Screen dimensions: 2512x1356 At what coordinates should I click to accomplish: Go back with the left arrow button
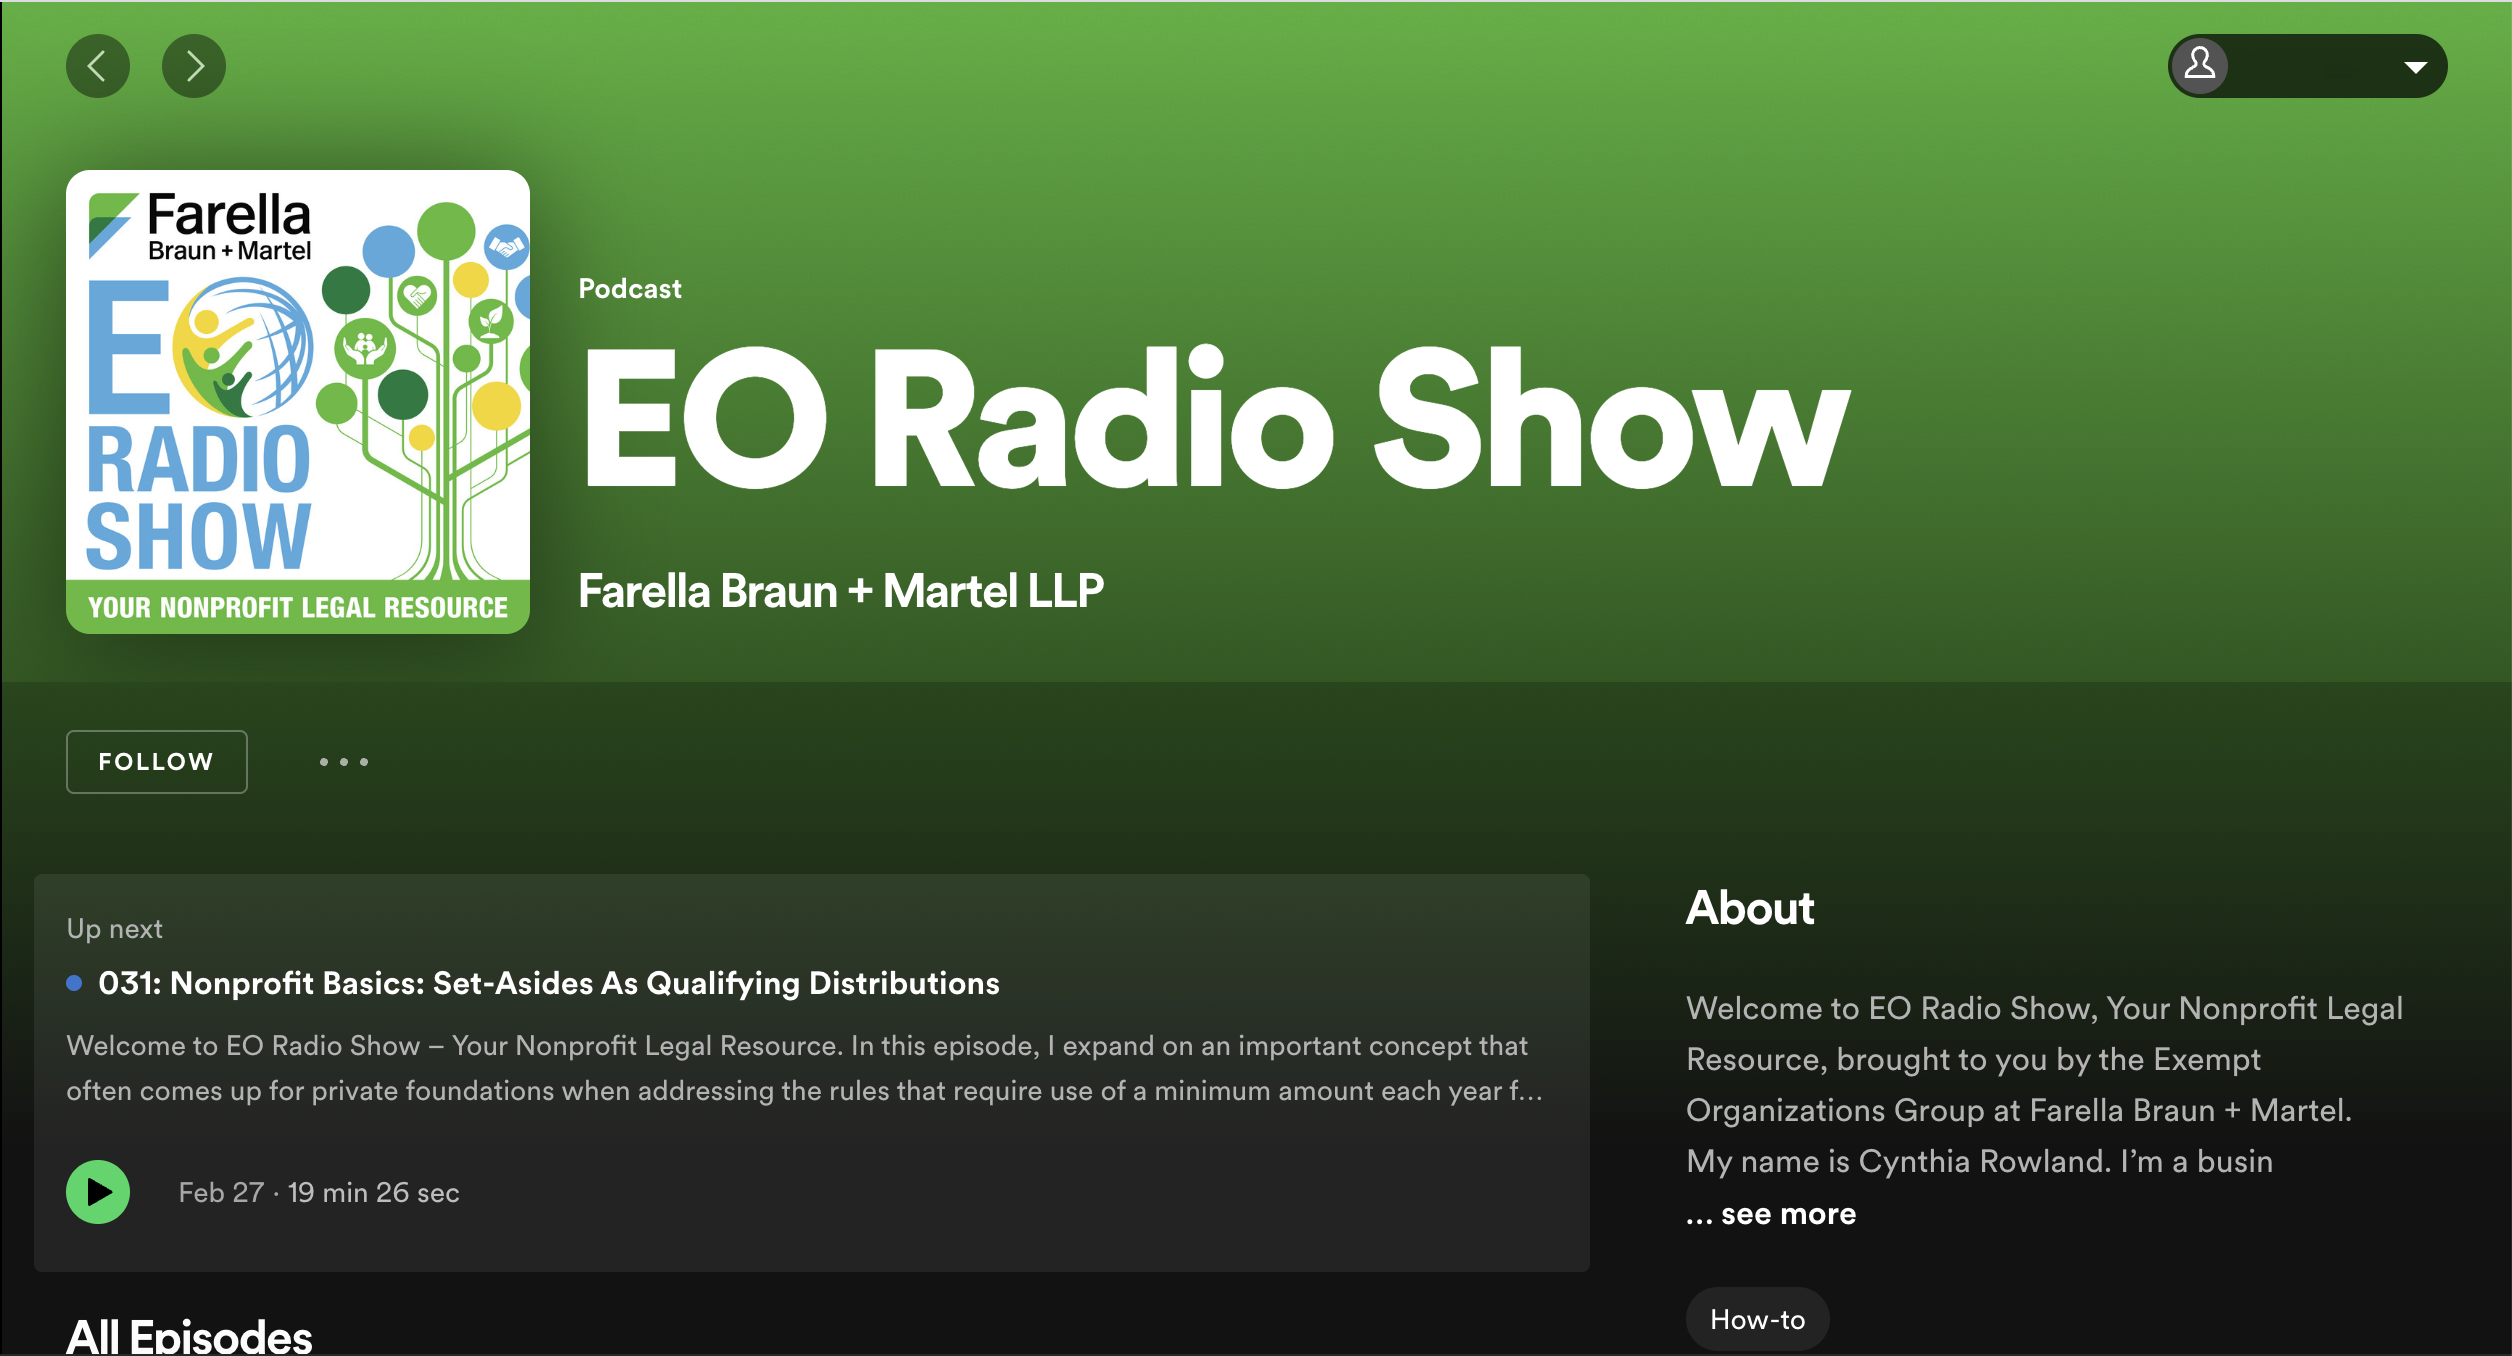tap(98, 66)
